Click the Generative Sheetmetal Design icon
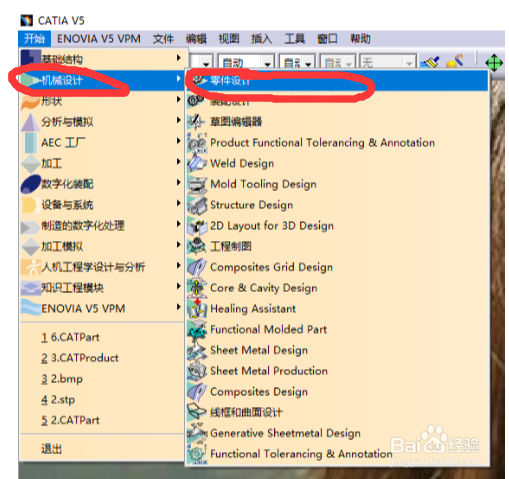Viewport: 509px width, 479px height. click(x=197, y=432)
